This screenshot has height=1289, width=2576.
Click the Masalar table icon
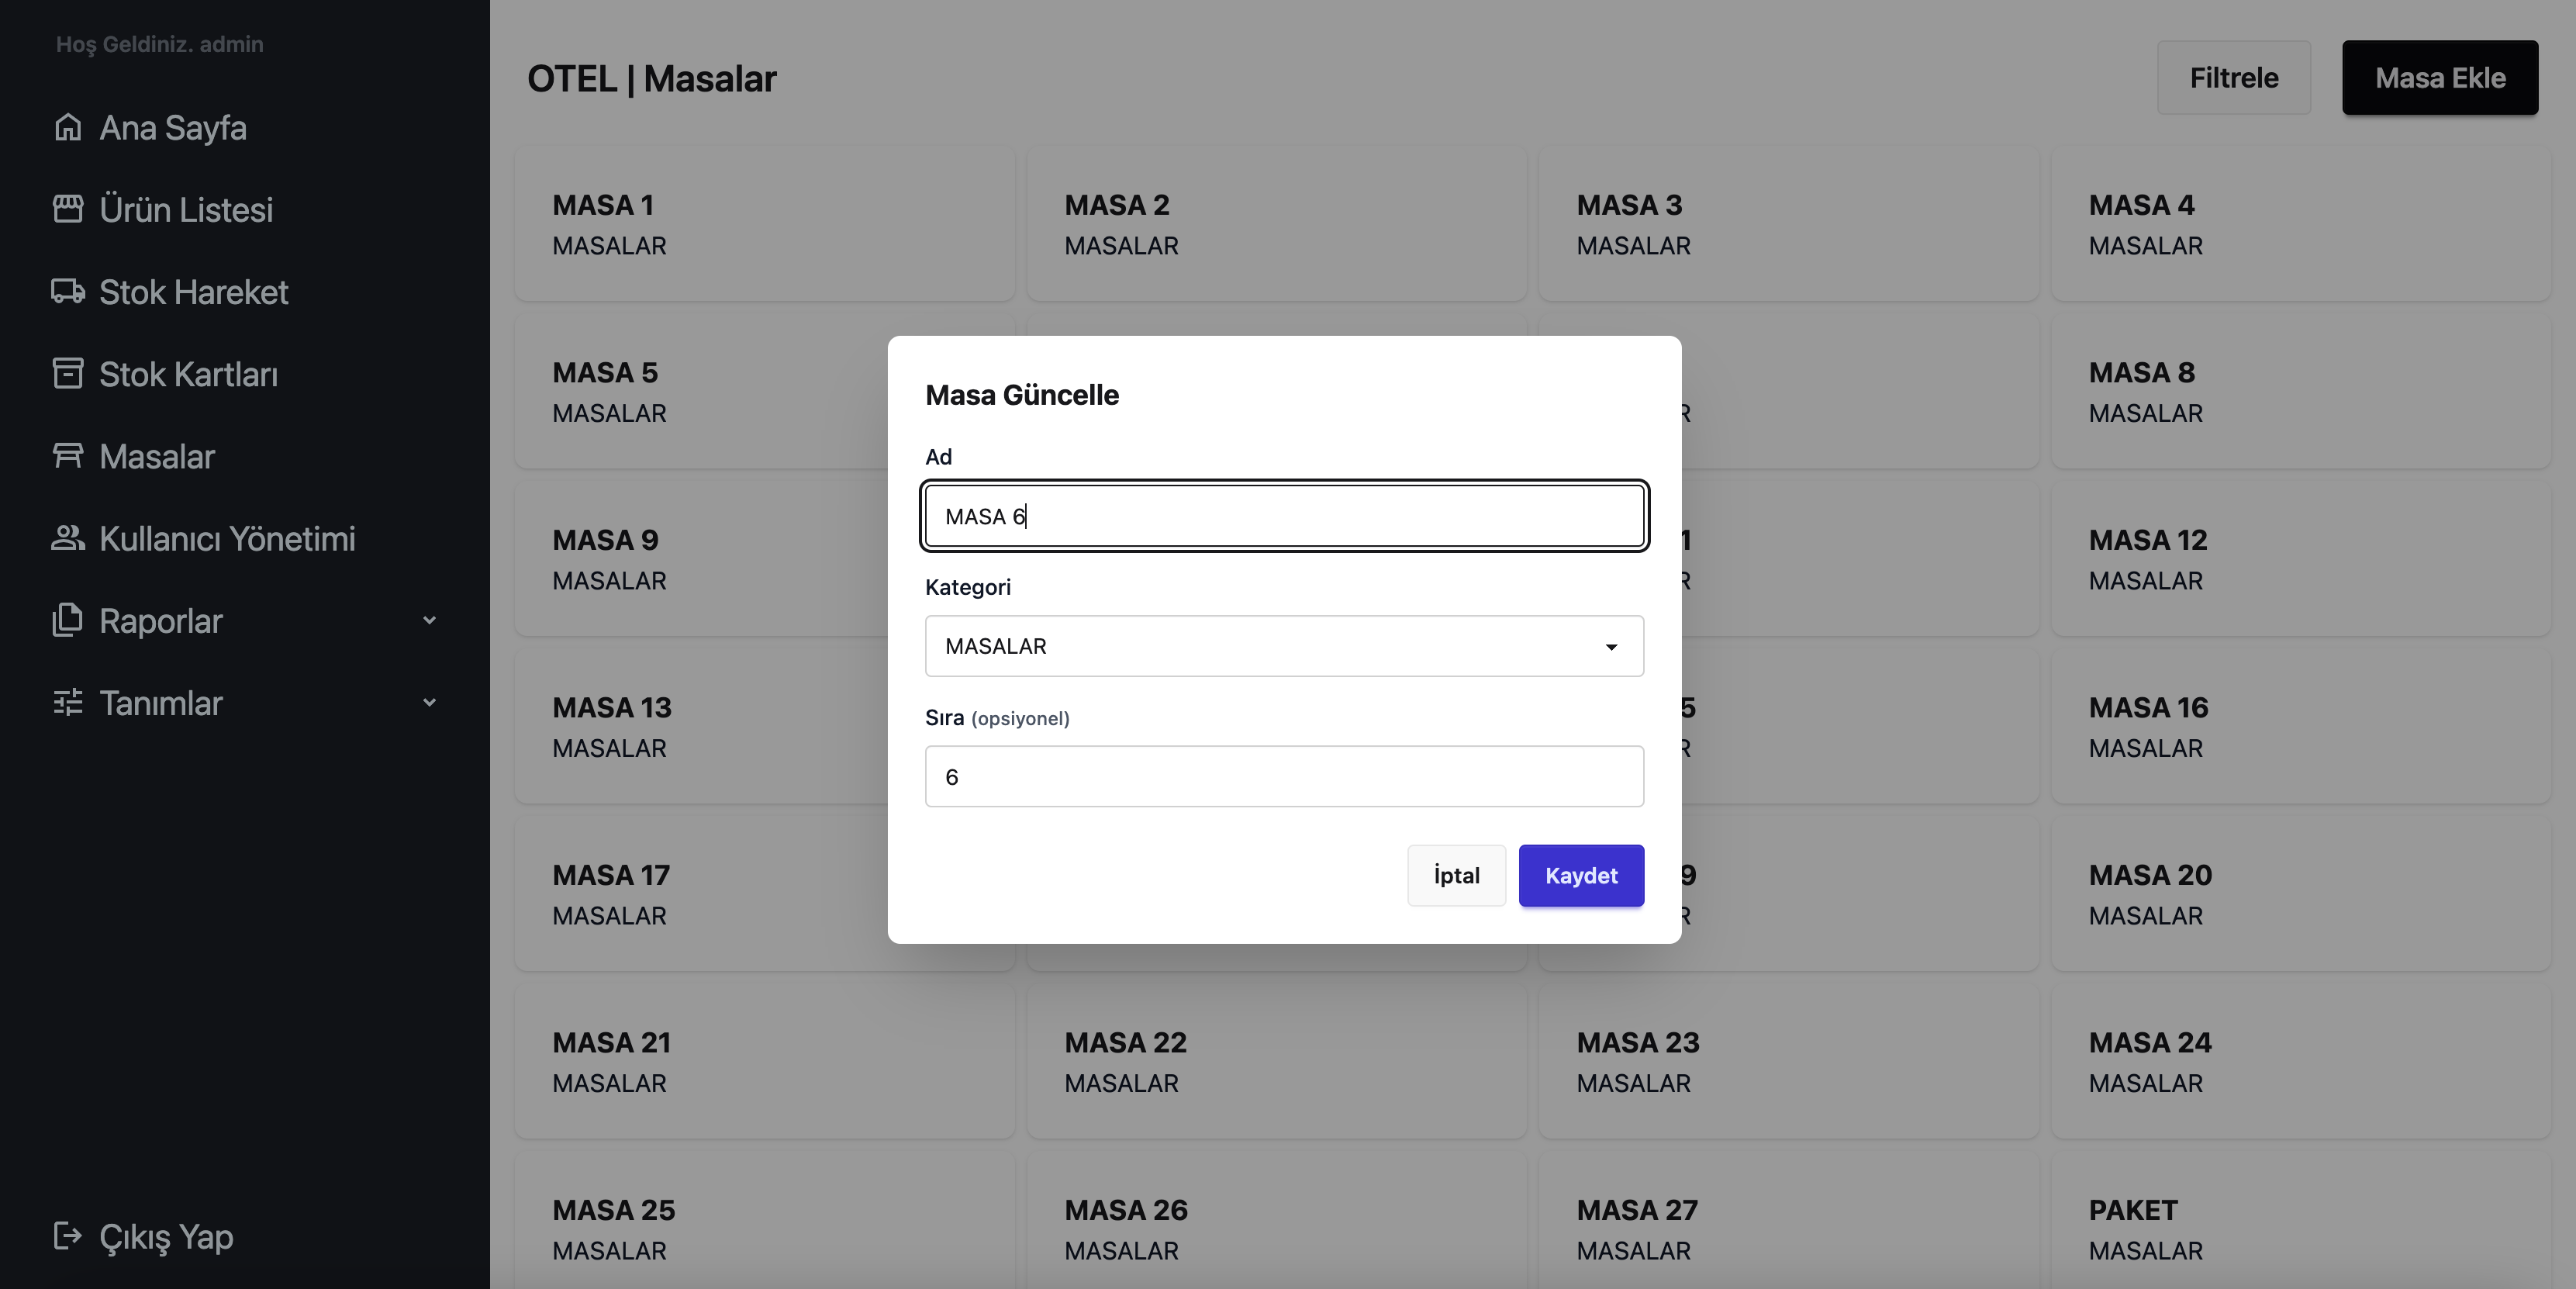pyautogui.click(x=67, y=456)
